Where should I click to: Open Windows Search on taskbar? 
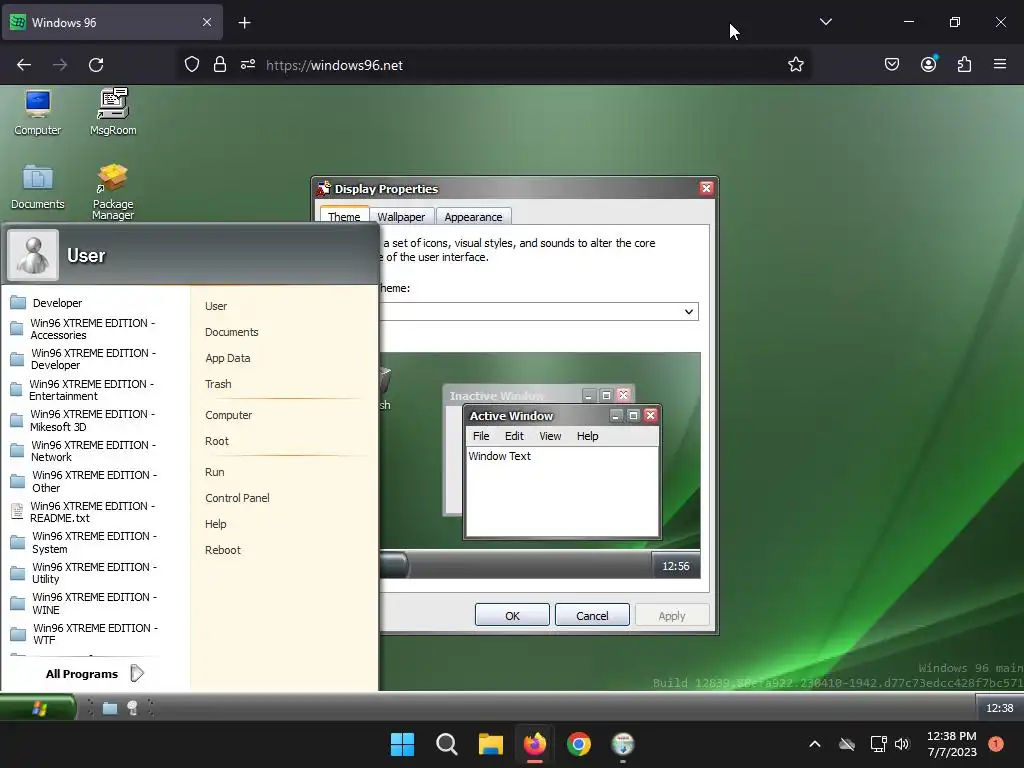coord(447,744)
